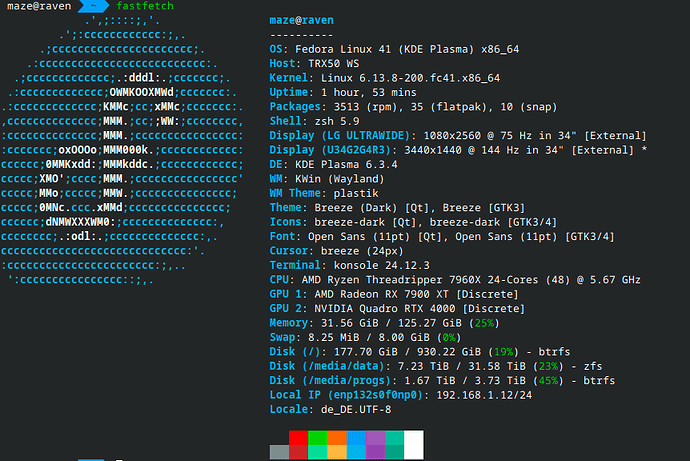The width and height of the screenshot is (690, 461).
Task: Select the Display (U34G2G4R3) label
Action: coord(330,150)
